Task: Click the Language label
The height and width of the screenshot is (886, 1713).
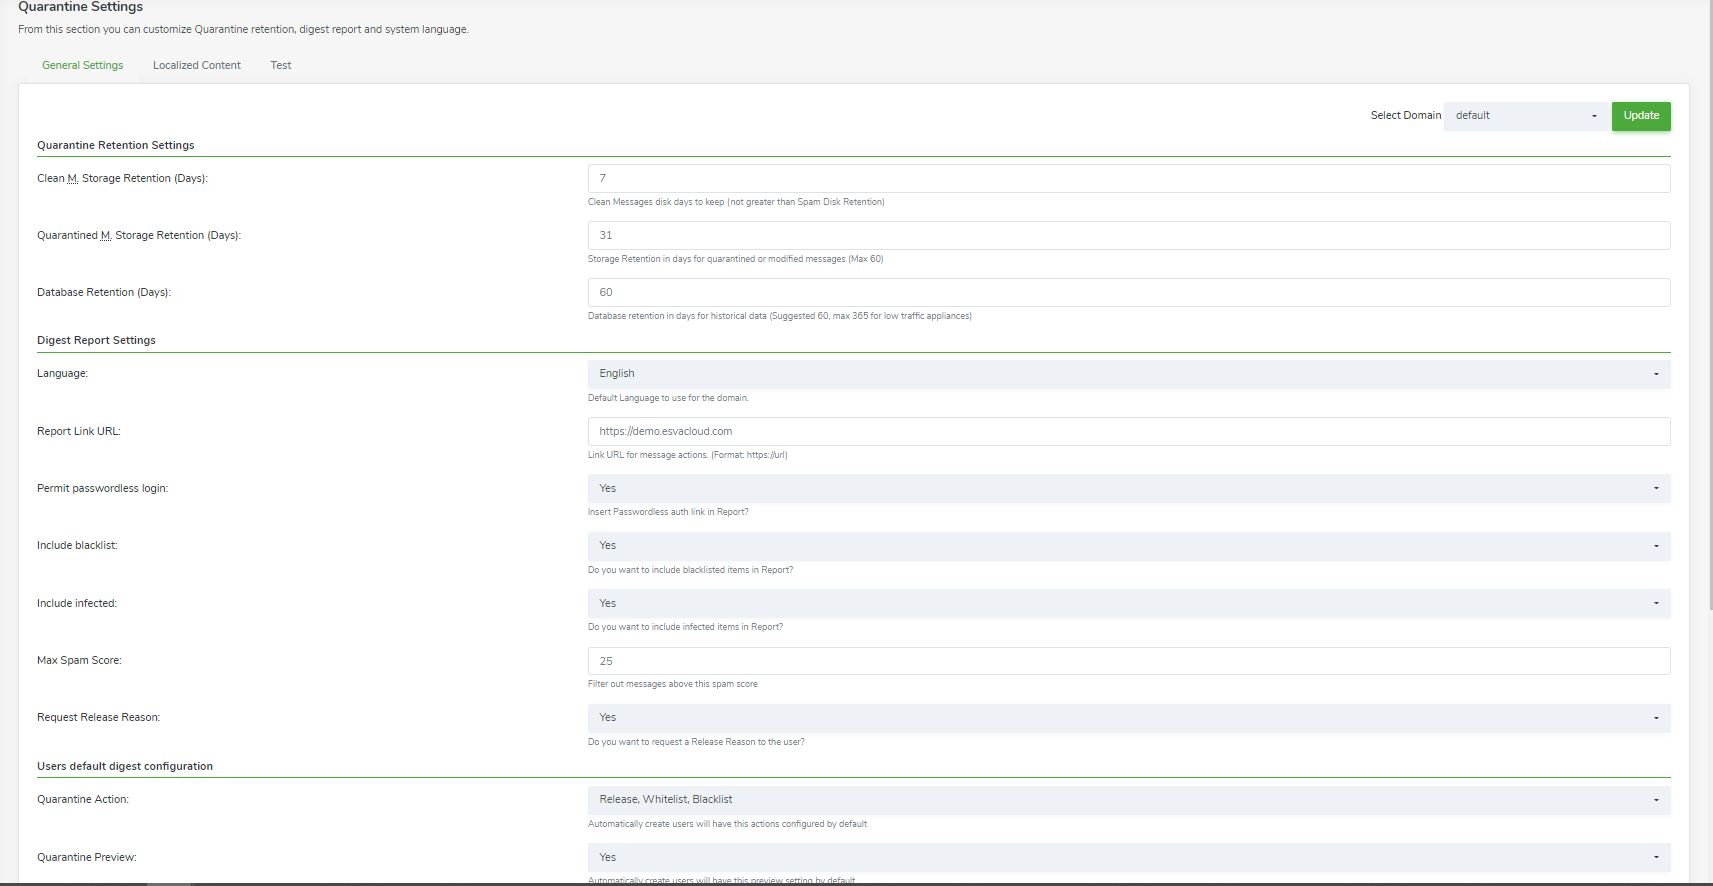Action: tap(62, 373)
